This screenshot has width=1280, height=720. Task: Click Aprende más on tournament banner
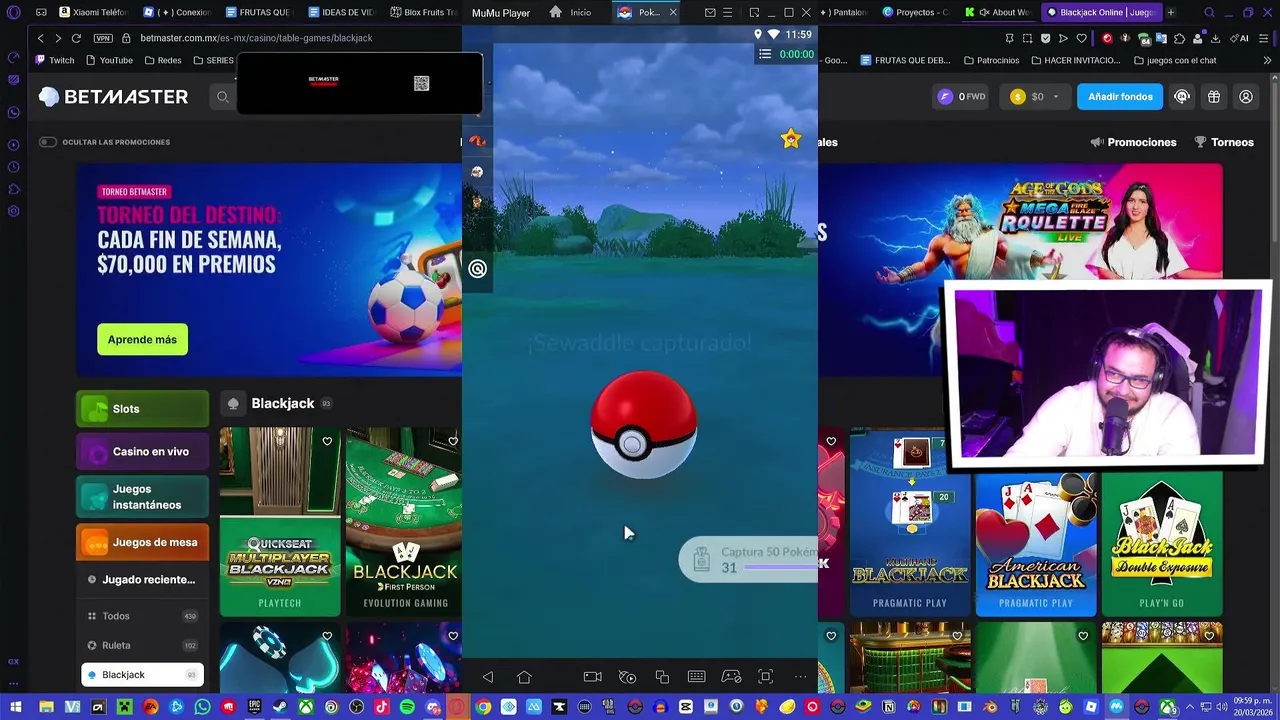[x=142, y=340]
